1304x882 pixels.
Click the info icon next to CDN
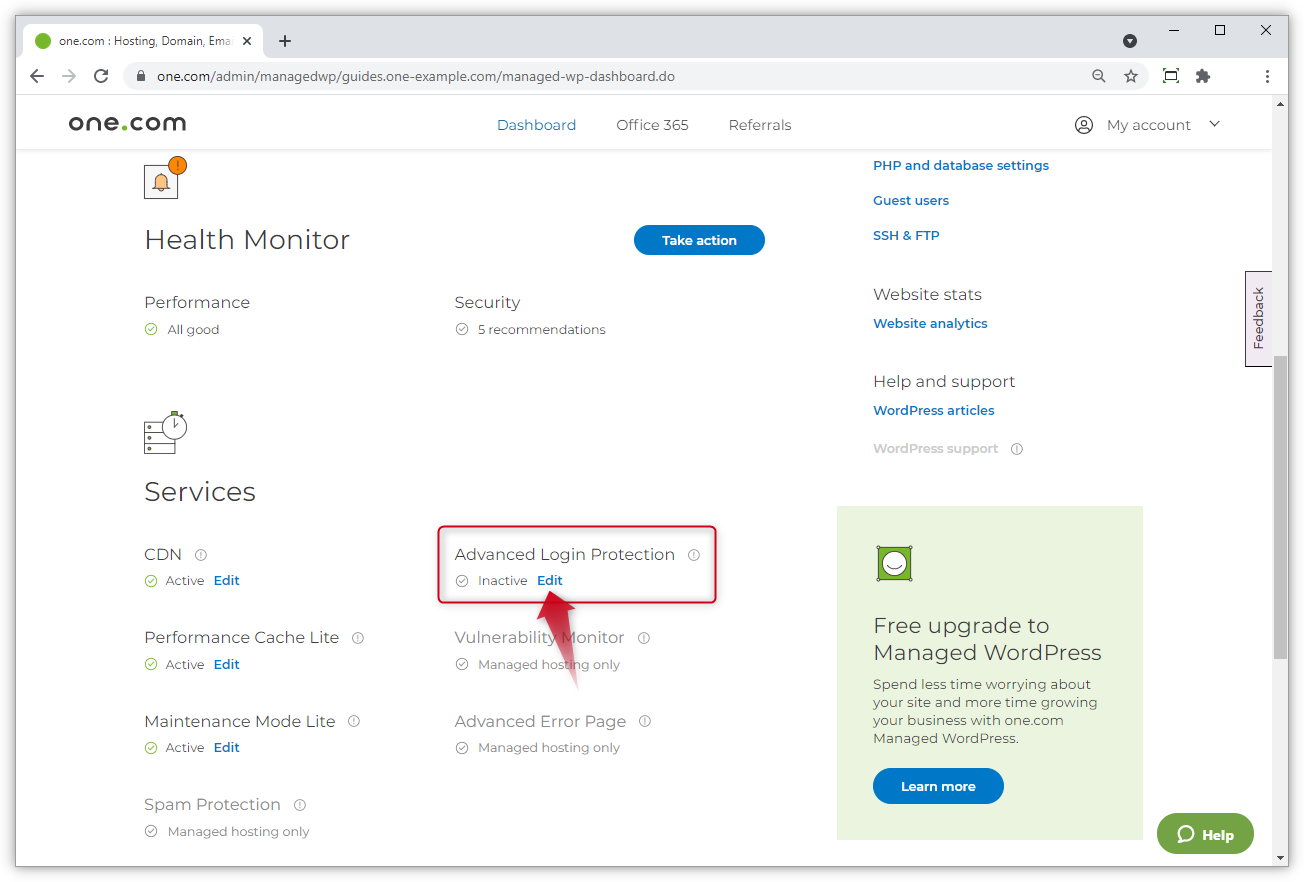coord(200,554)
